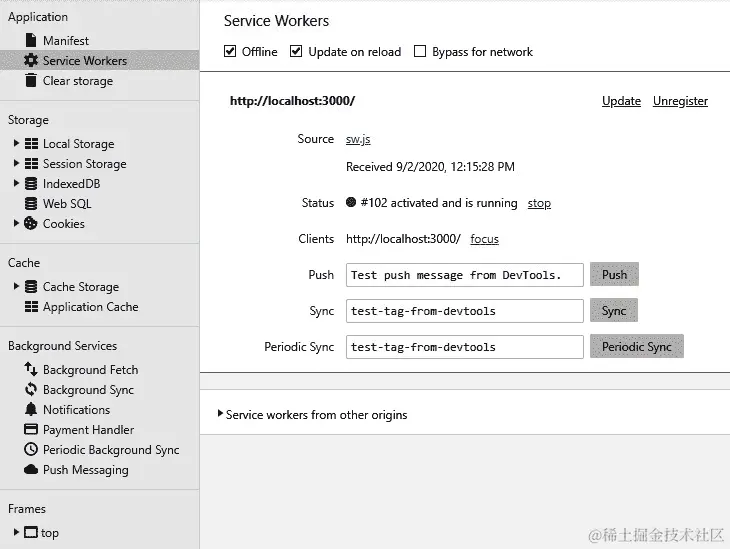Click the Cache Storage database icon
The width and height of the screenshot is (730, 549).
31,286
